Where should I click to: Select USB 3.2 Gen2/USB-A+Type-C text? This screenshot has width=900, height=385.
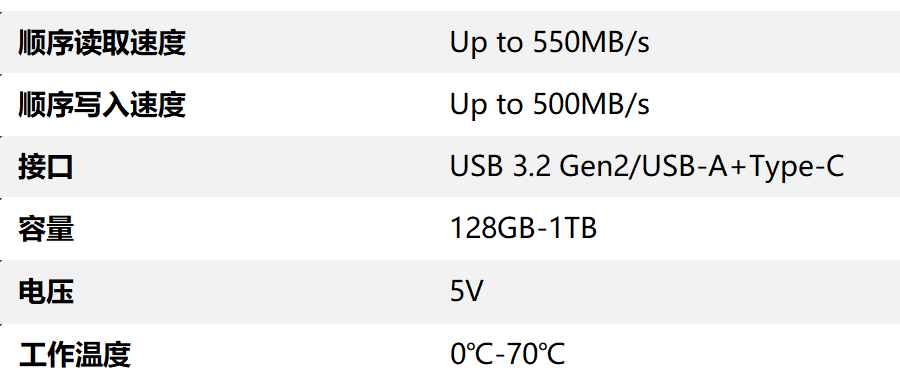click(x=647, y=167)
